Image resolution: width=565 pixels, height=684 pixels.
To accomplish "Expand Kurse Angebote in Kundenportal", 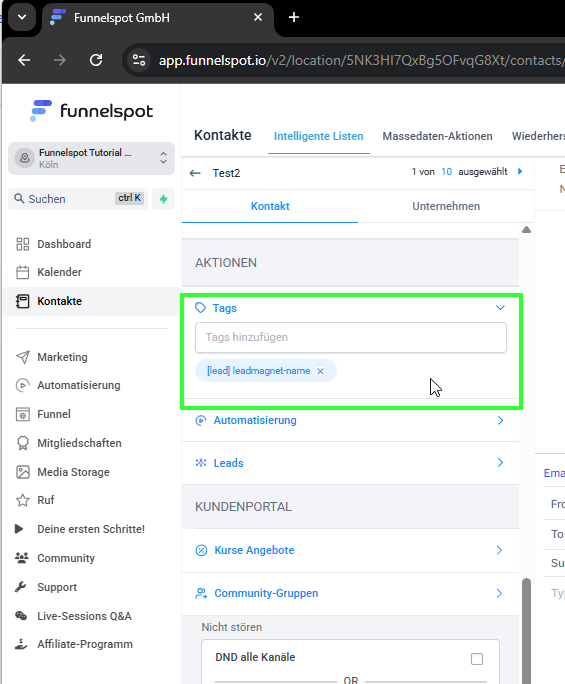I will [350, 550].
